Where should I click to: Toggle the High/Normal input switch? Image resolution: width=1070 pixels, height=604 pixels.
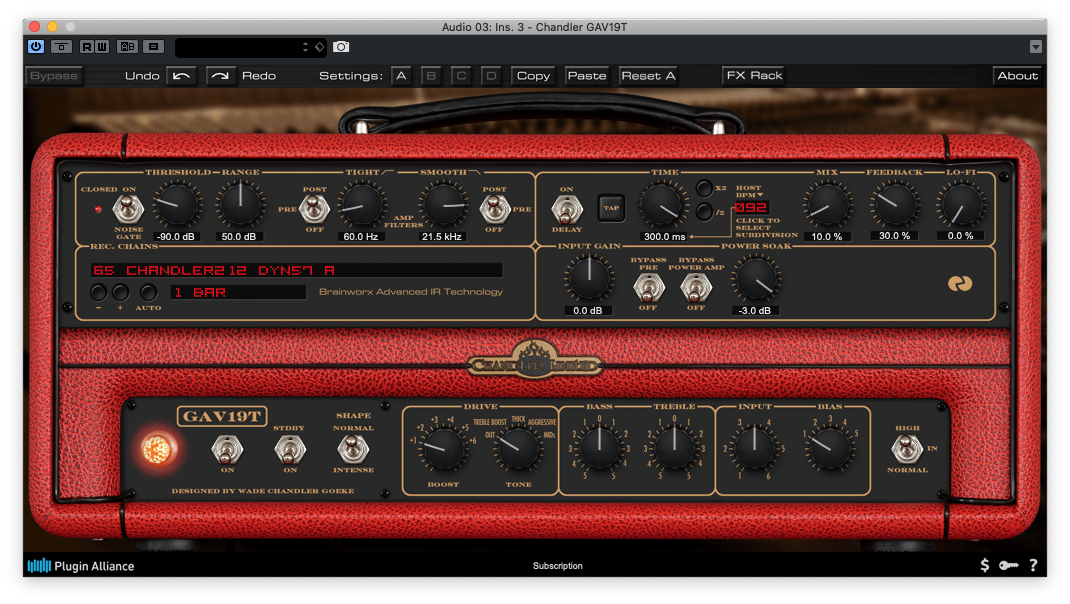906,449
